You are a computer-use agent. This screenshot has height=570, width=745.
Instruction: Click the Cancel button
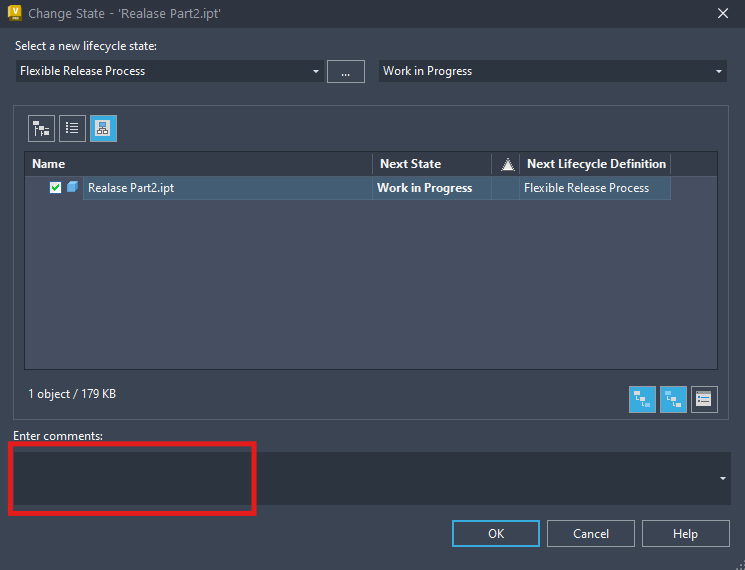coord(591,533)
